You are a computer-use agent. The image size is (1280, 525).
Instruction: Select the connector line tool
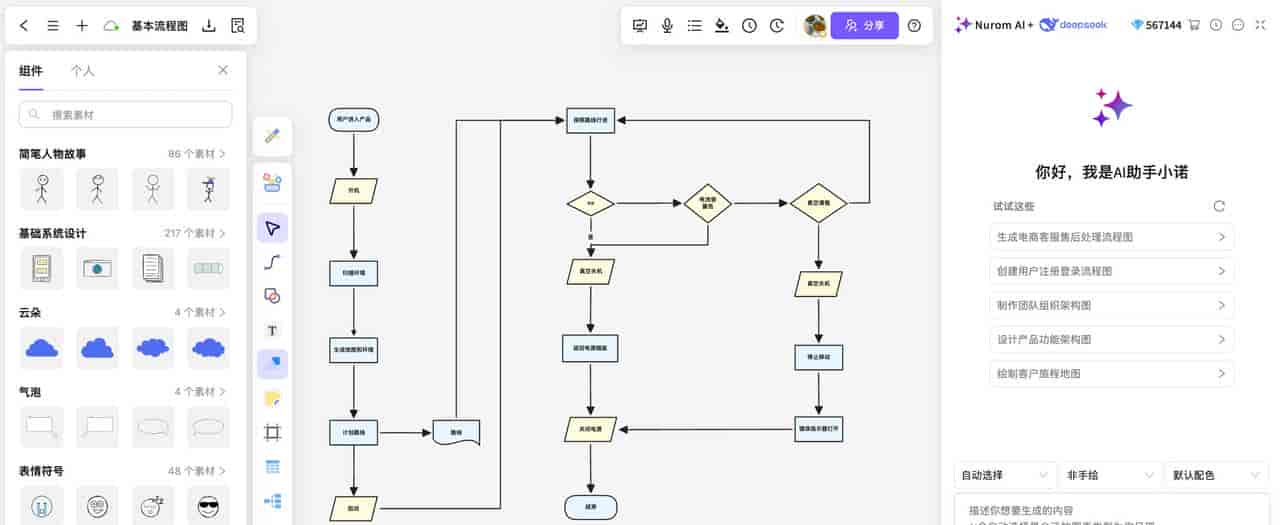[272, 262]
